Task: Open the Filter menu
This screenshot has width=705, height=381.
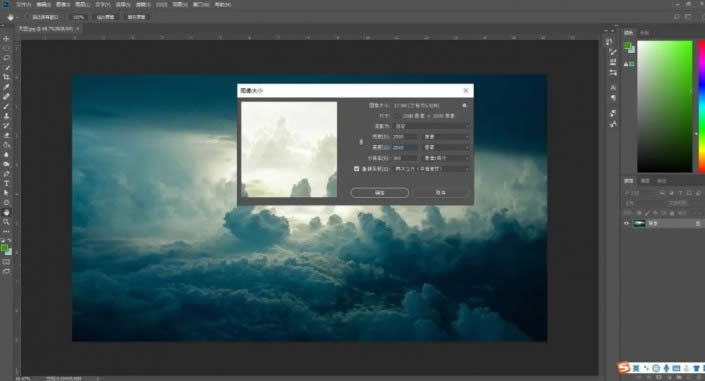Action: click(143, 4)
